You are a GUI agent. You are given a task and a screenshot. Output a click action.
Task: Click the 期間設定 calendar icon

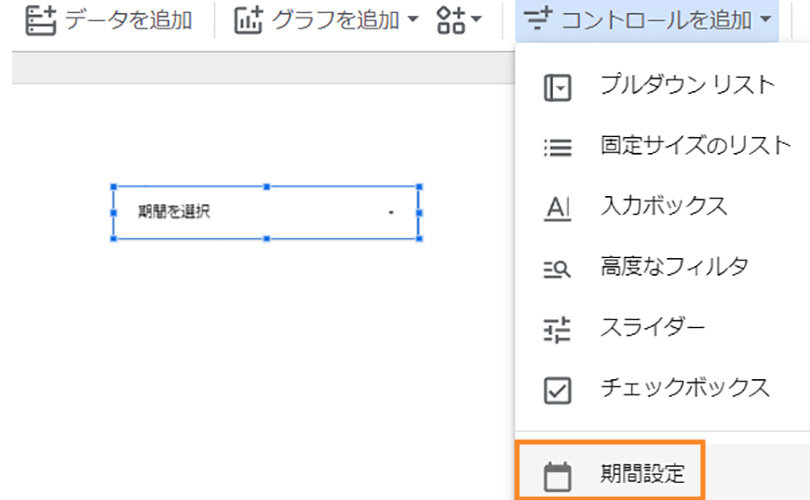coord(557,476)
